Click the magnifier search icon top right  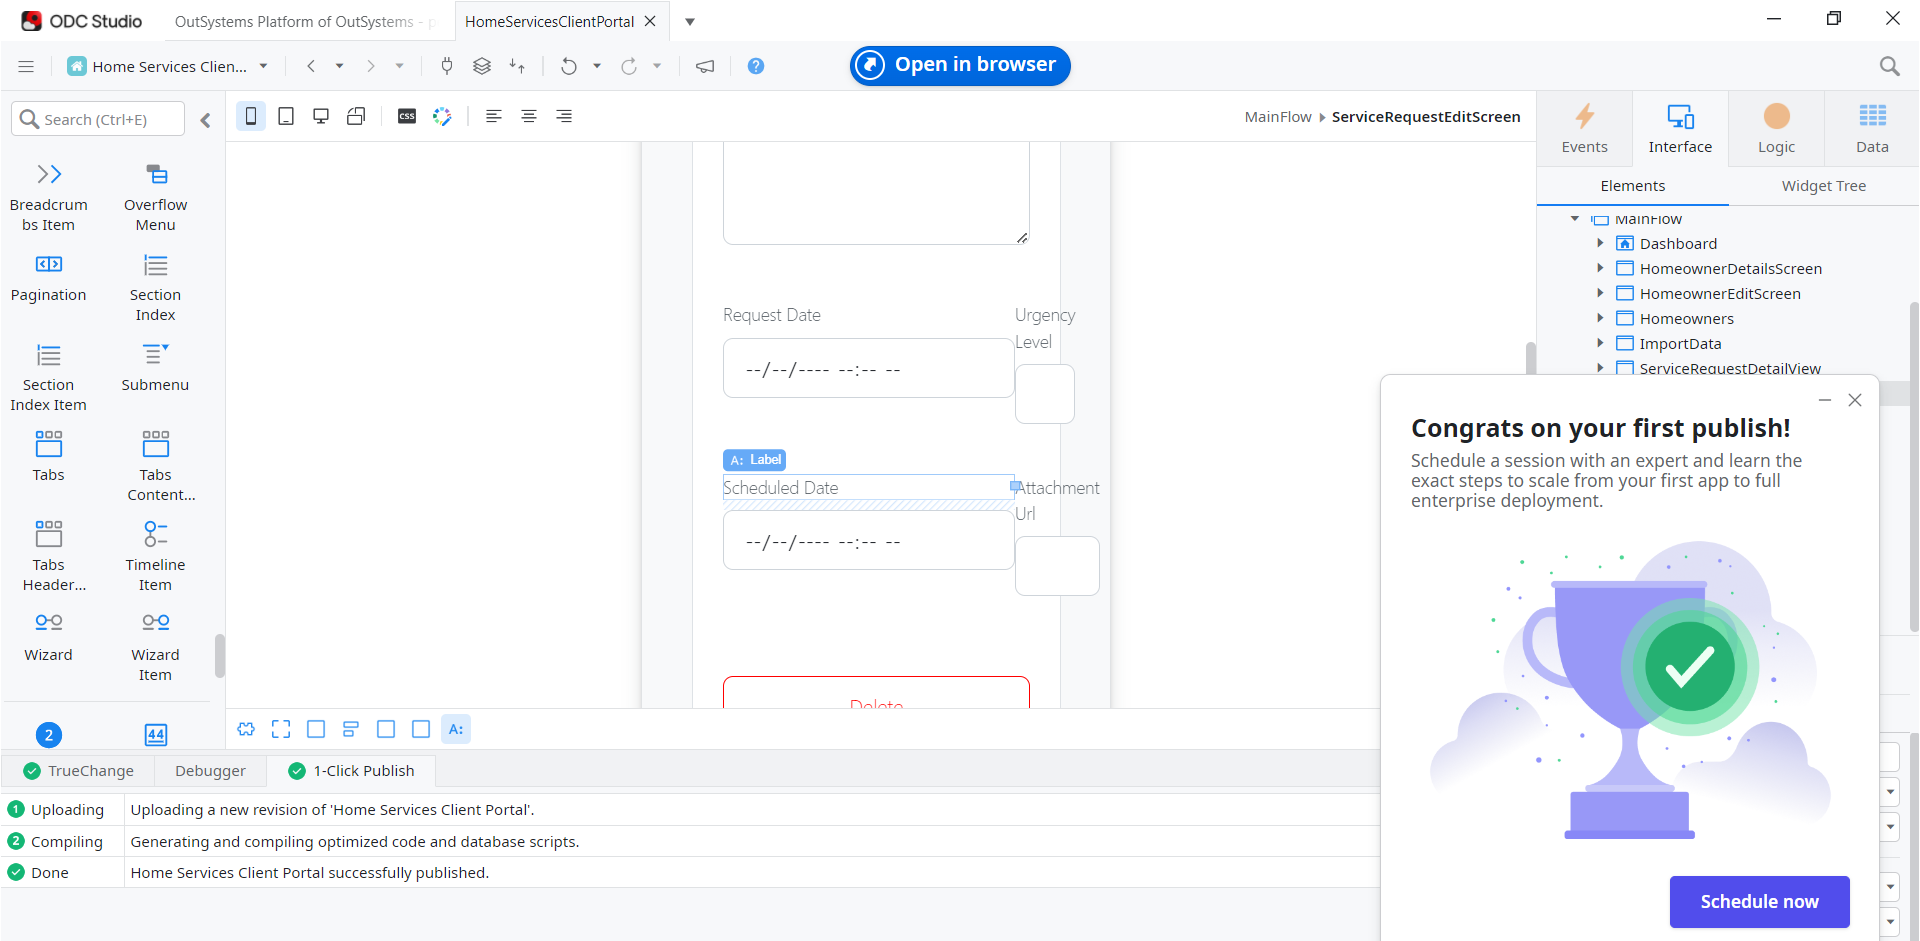(x=1889, y=66)
